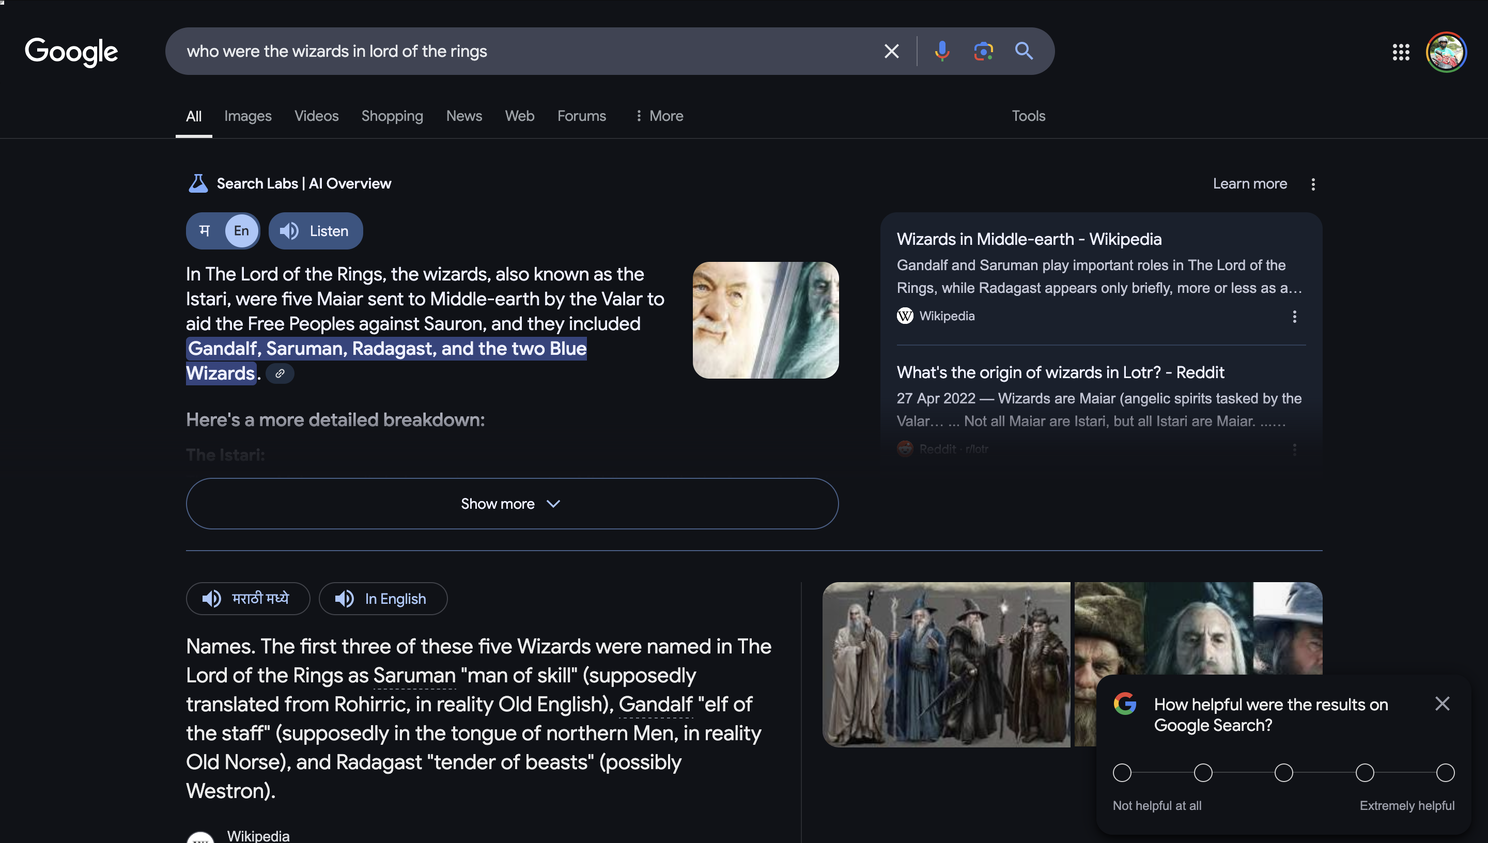Image resolution: width=1488 pixels, height=843 pixels.
Task: Click Here's a more detailed breakdown heading
Action: (335, 420)
